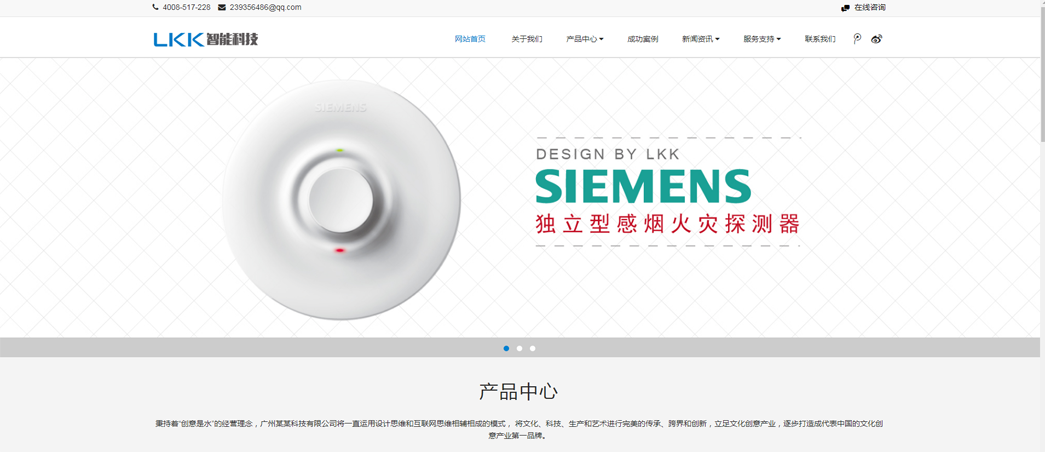1045x452 pixels.
Task: Click the 239356486@qq.com email link
Action: pyautogui.click(x=265, y=7)
